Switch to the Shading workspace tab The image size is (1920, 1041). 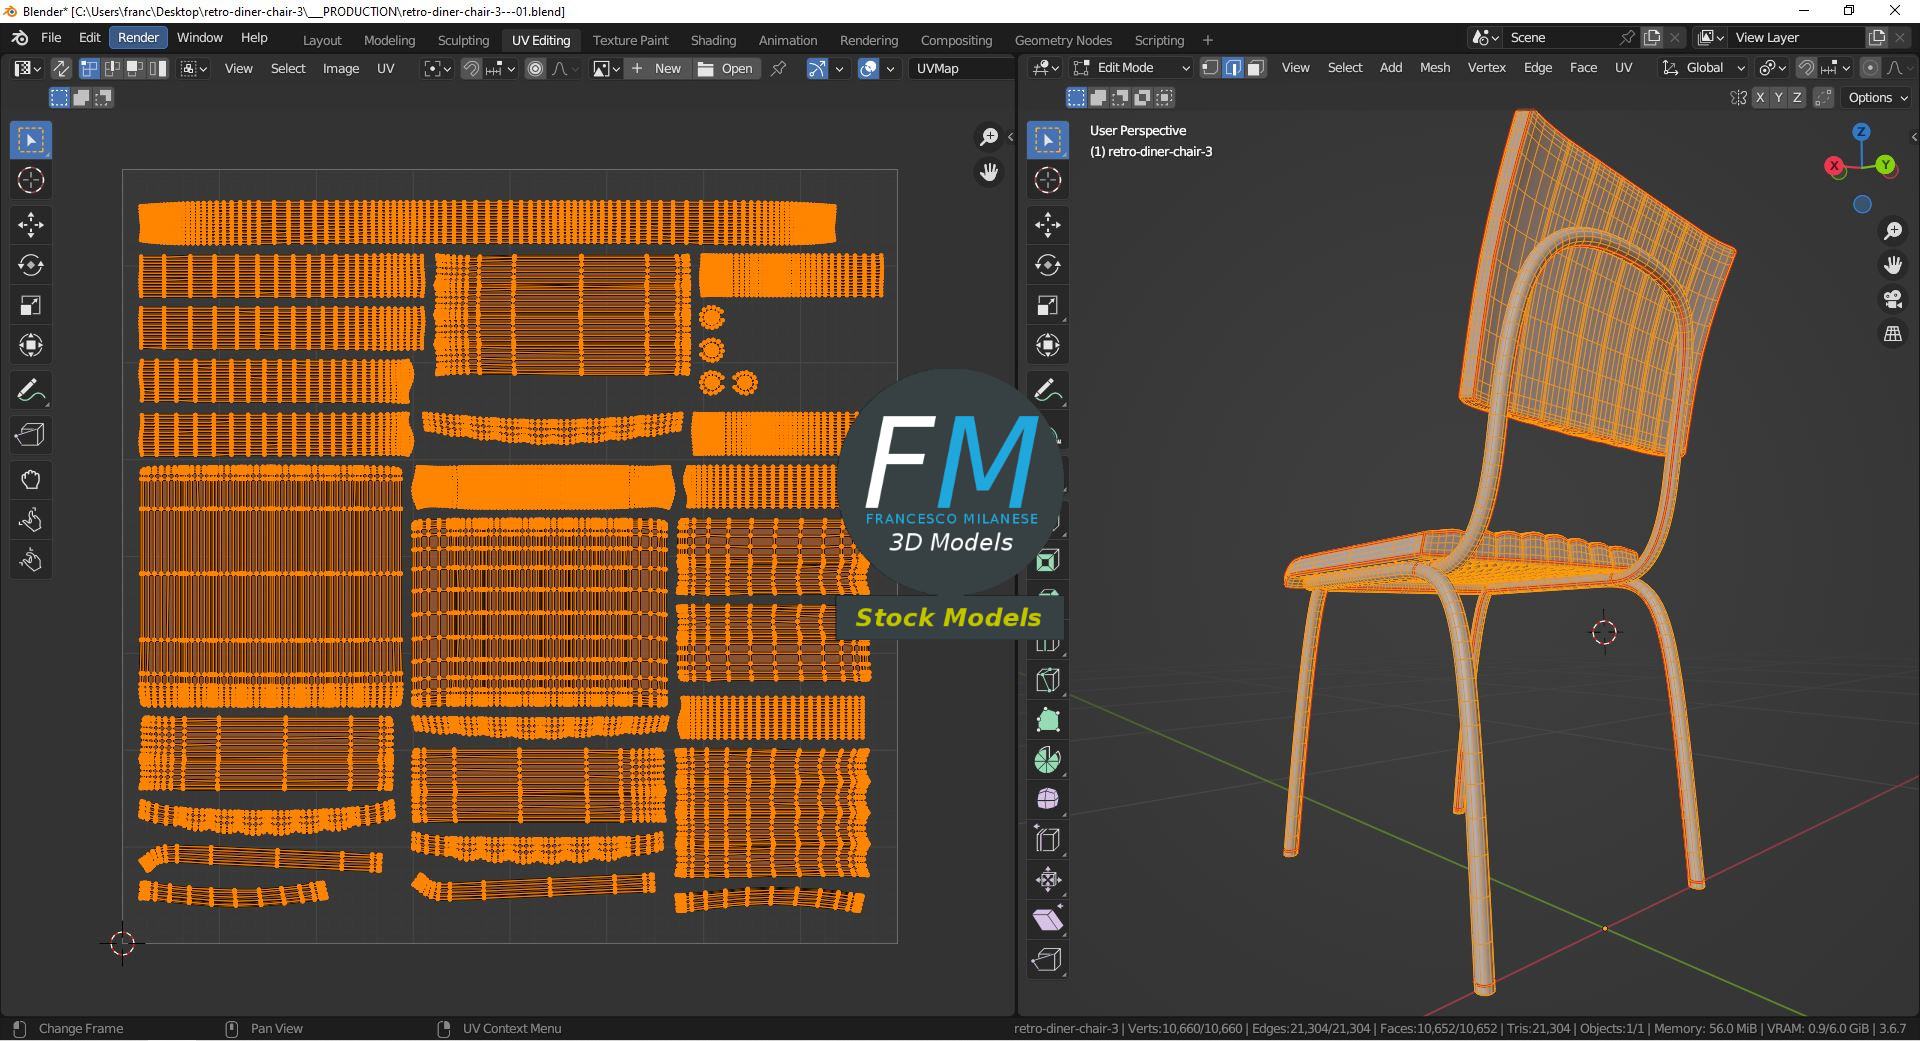click(712, 40)
